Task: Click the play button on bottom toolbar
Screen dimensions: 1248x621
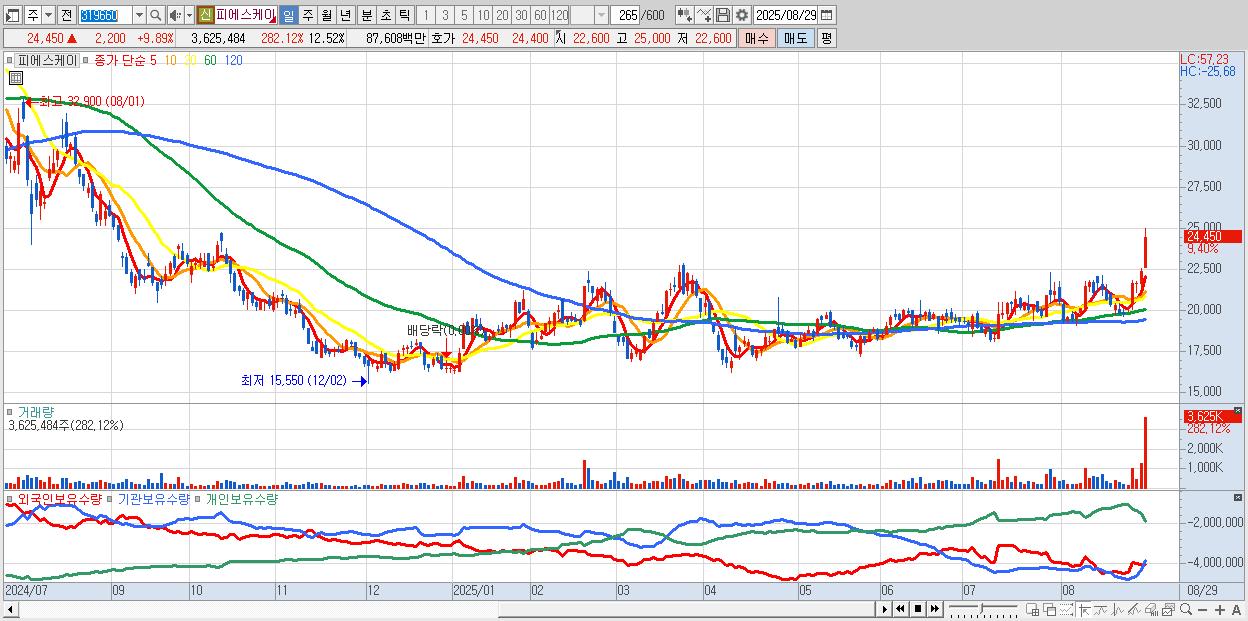Action: pyautogui.click(x=884, y=610)
